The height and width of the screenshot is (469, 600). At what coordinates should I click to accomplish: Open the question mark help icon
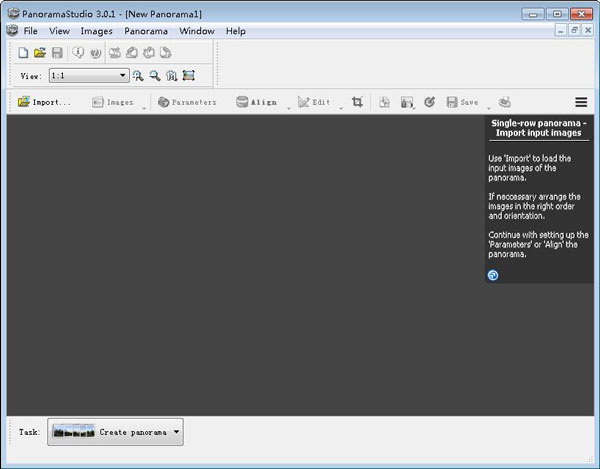click(x=95, y=53)
